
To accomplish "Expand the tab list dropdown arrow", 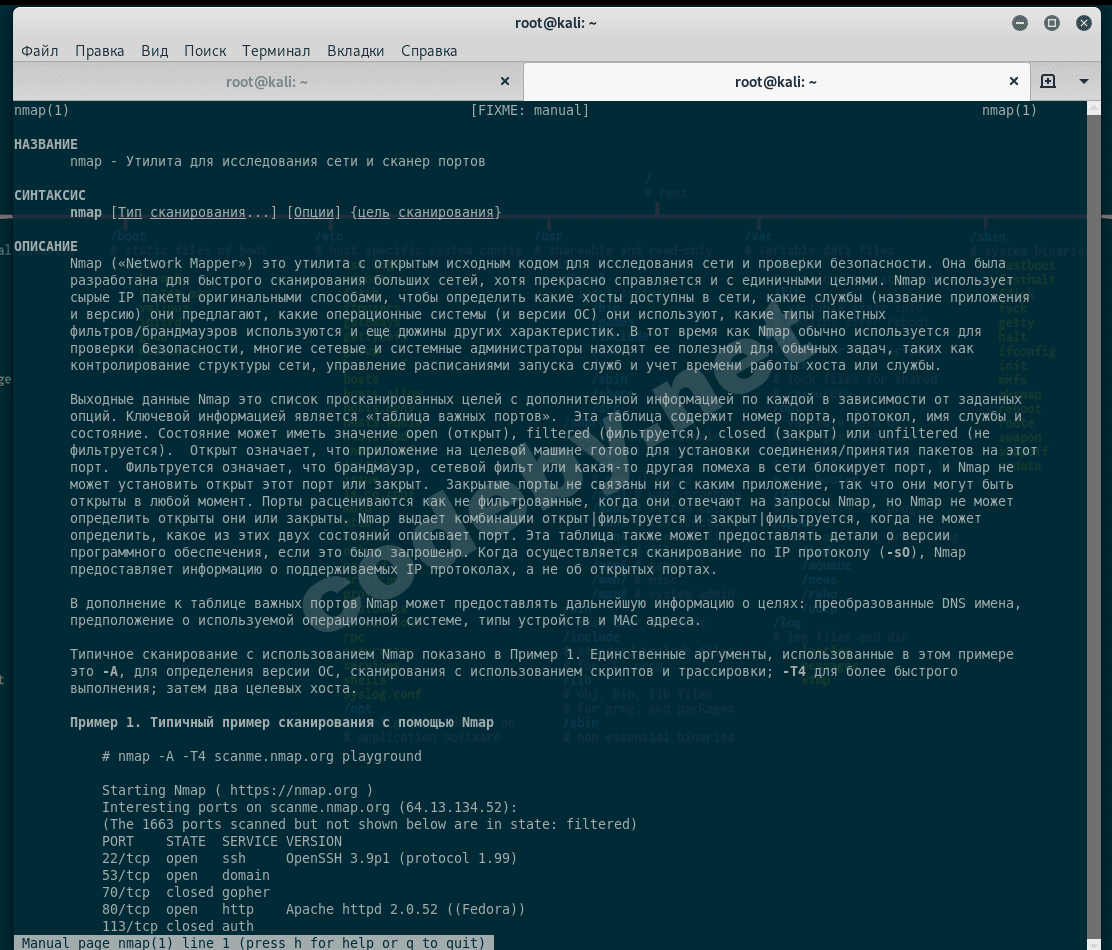I will click(x=1084, y=82).
